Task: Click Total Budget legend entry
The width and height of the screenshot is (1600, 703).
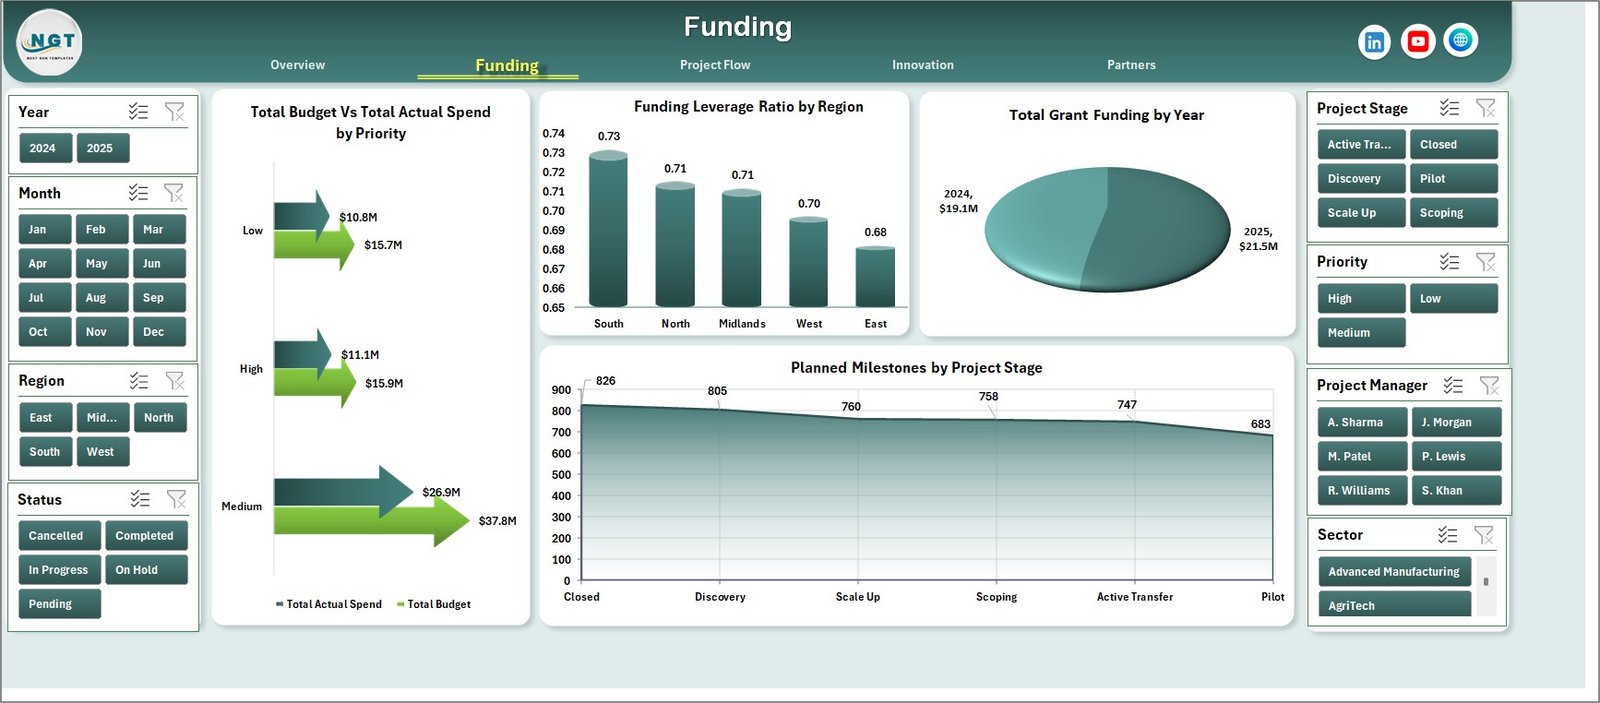Action: pos(433,604)
